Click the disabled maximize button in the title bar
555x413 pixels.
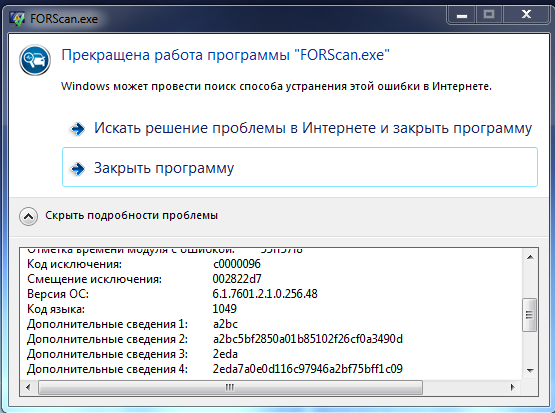(x=489, y=15)
